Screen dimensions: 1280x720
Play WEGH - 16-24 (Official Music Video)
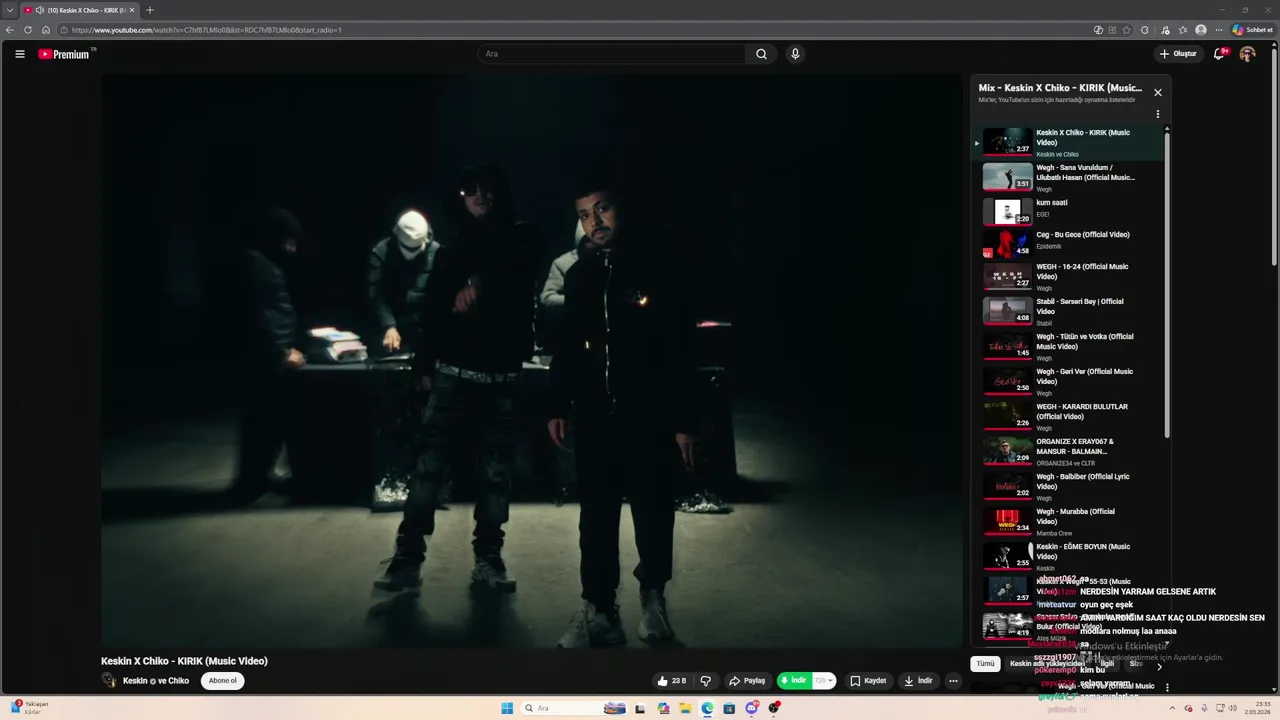(1068, 277)
